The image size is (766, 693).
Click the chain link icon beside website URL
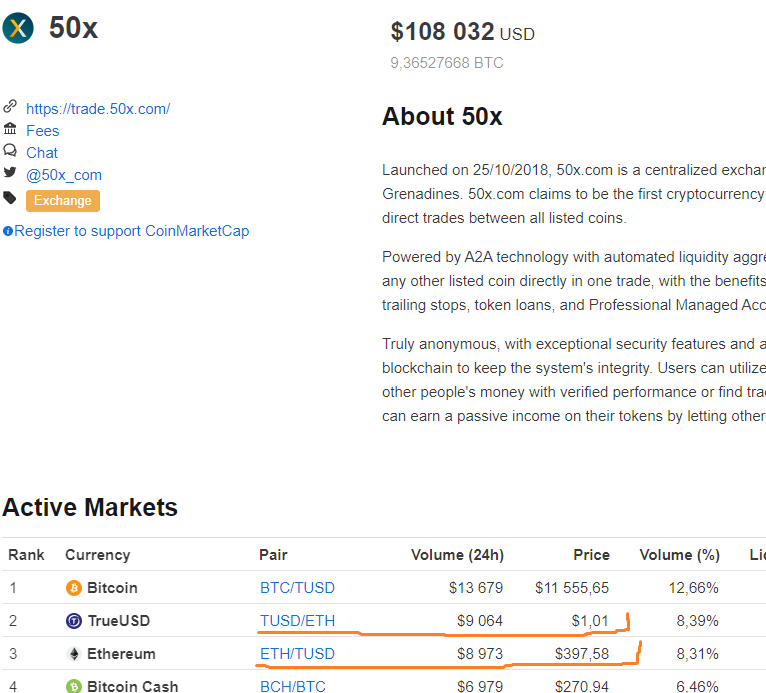coord(10,106)
